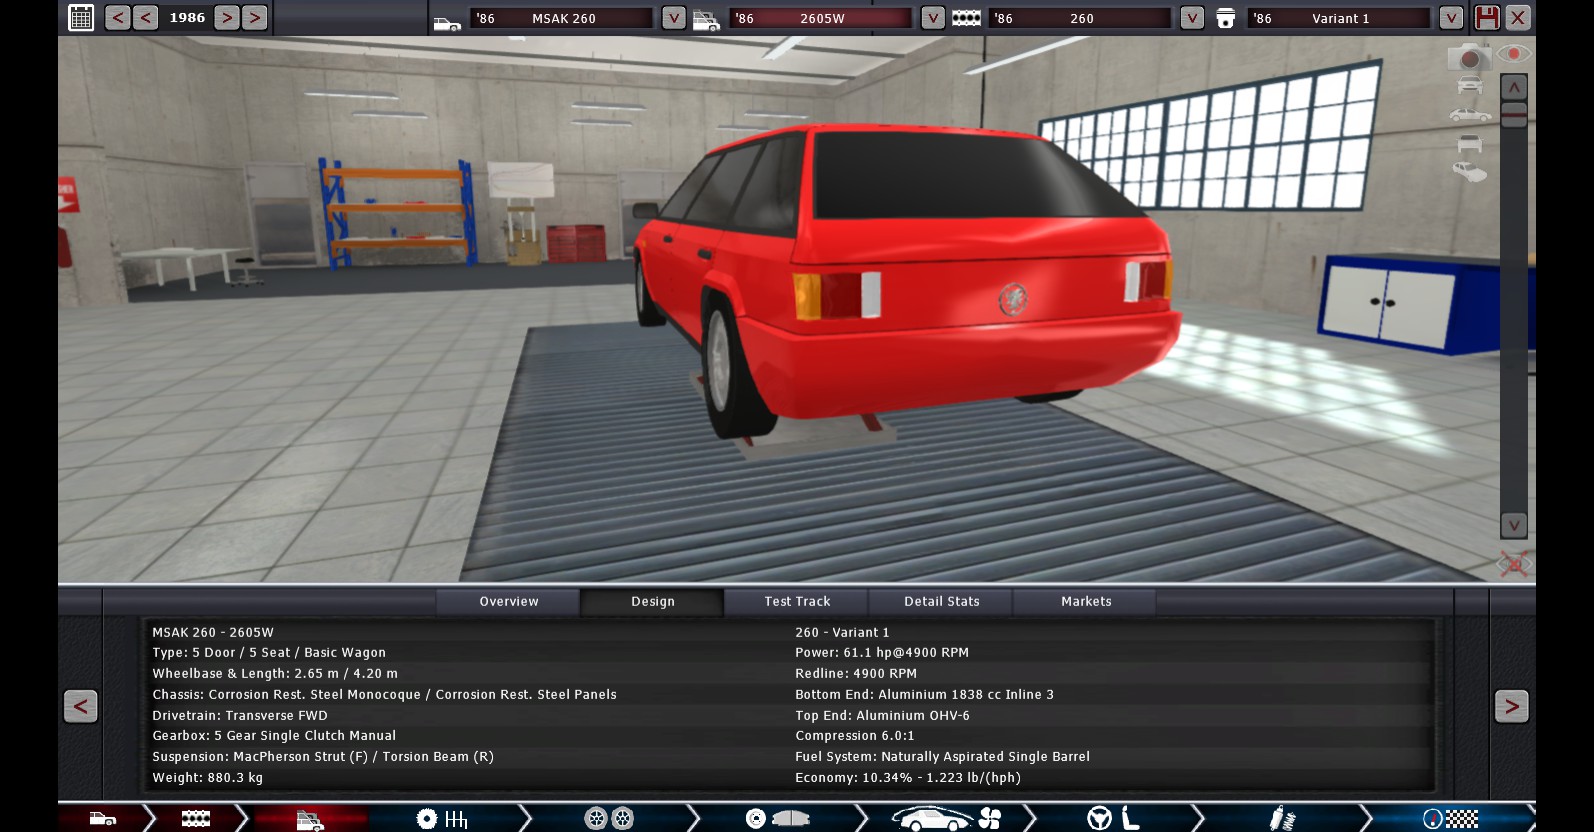Click the 'Economy: 10.34%' line
Viewport: 1594px width, 832px height.
(907, 777)
